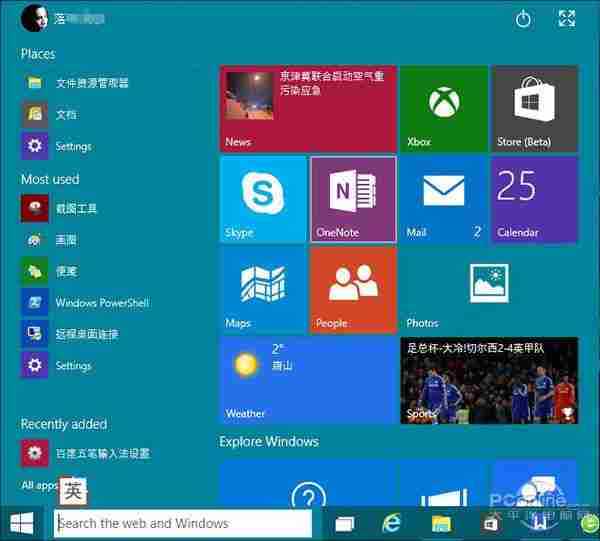This screenshot has width=600, height=541.
Task: Open Windows PowerShell from Most used
Action: pyautogui.click(x=101, y=303)
